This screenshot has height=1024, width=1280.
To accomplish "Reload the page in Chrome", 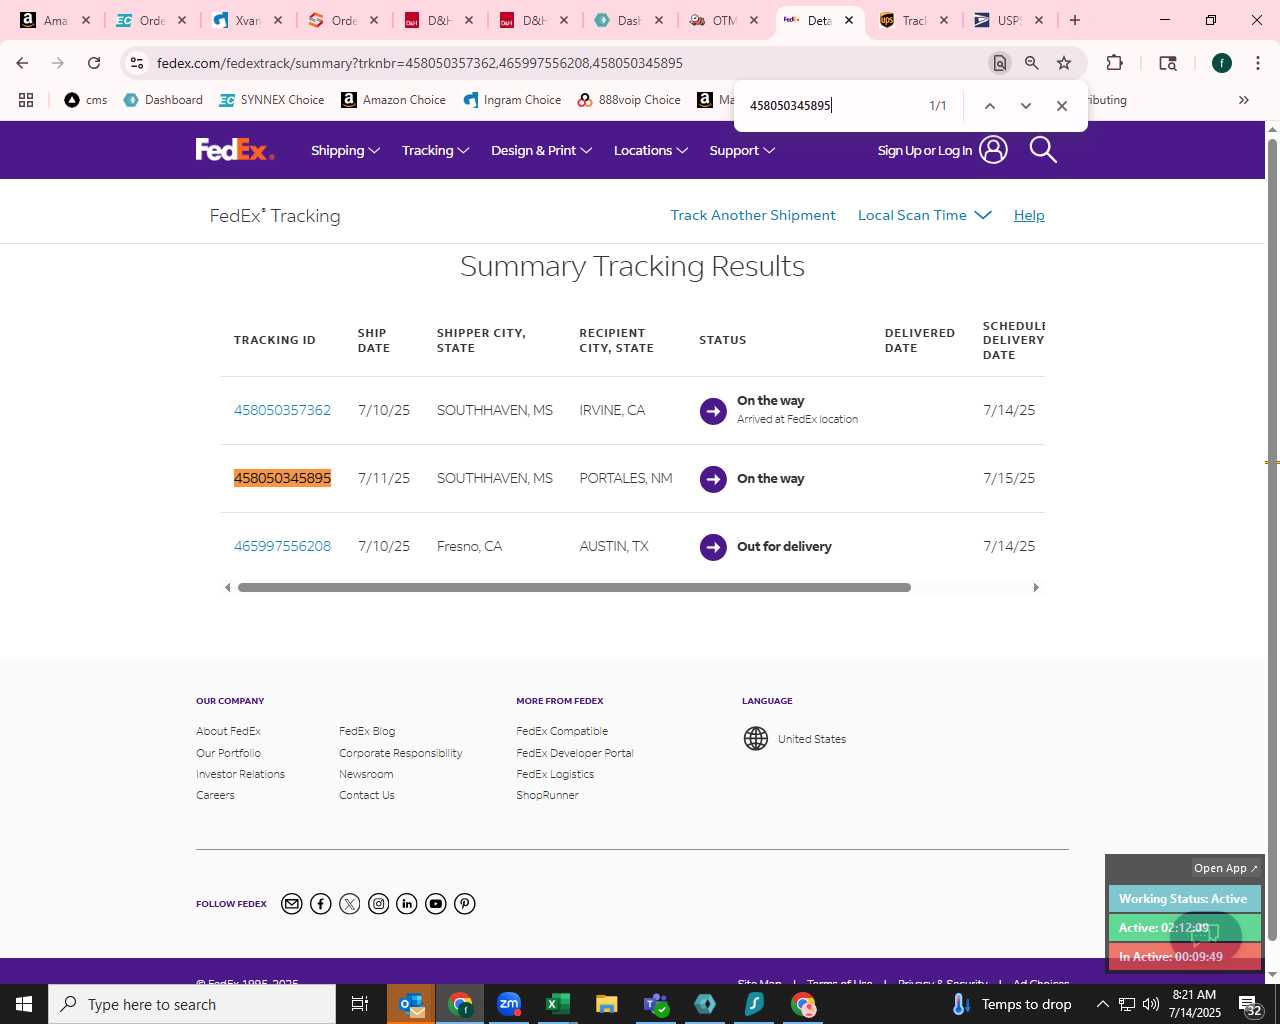I will [x=94, y=63].
